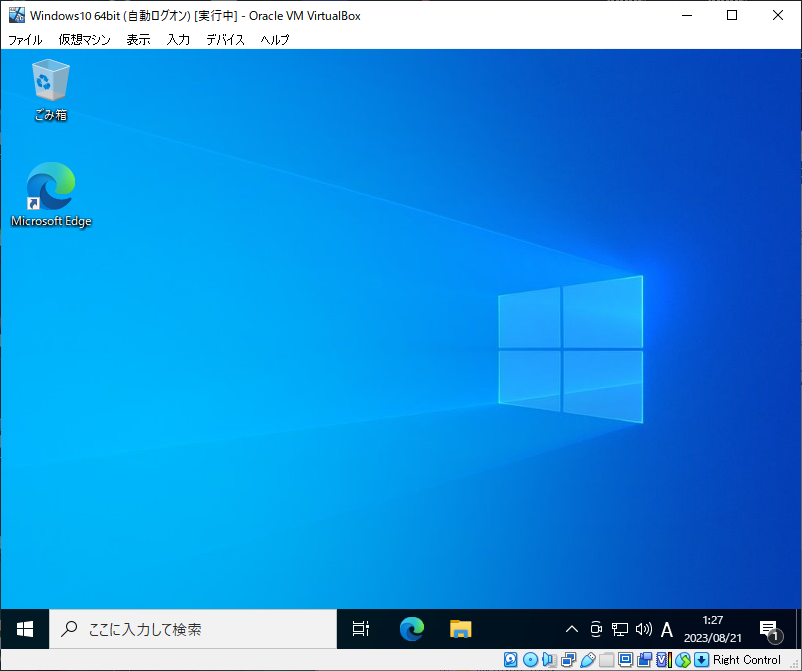Click the audio icon in VirtualBox status bar

[x=549, y=660]
